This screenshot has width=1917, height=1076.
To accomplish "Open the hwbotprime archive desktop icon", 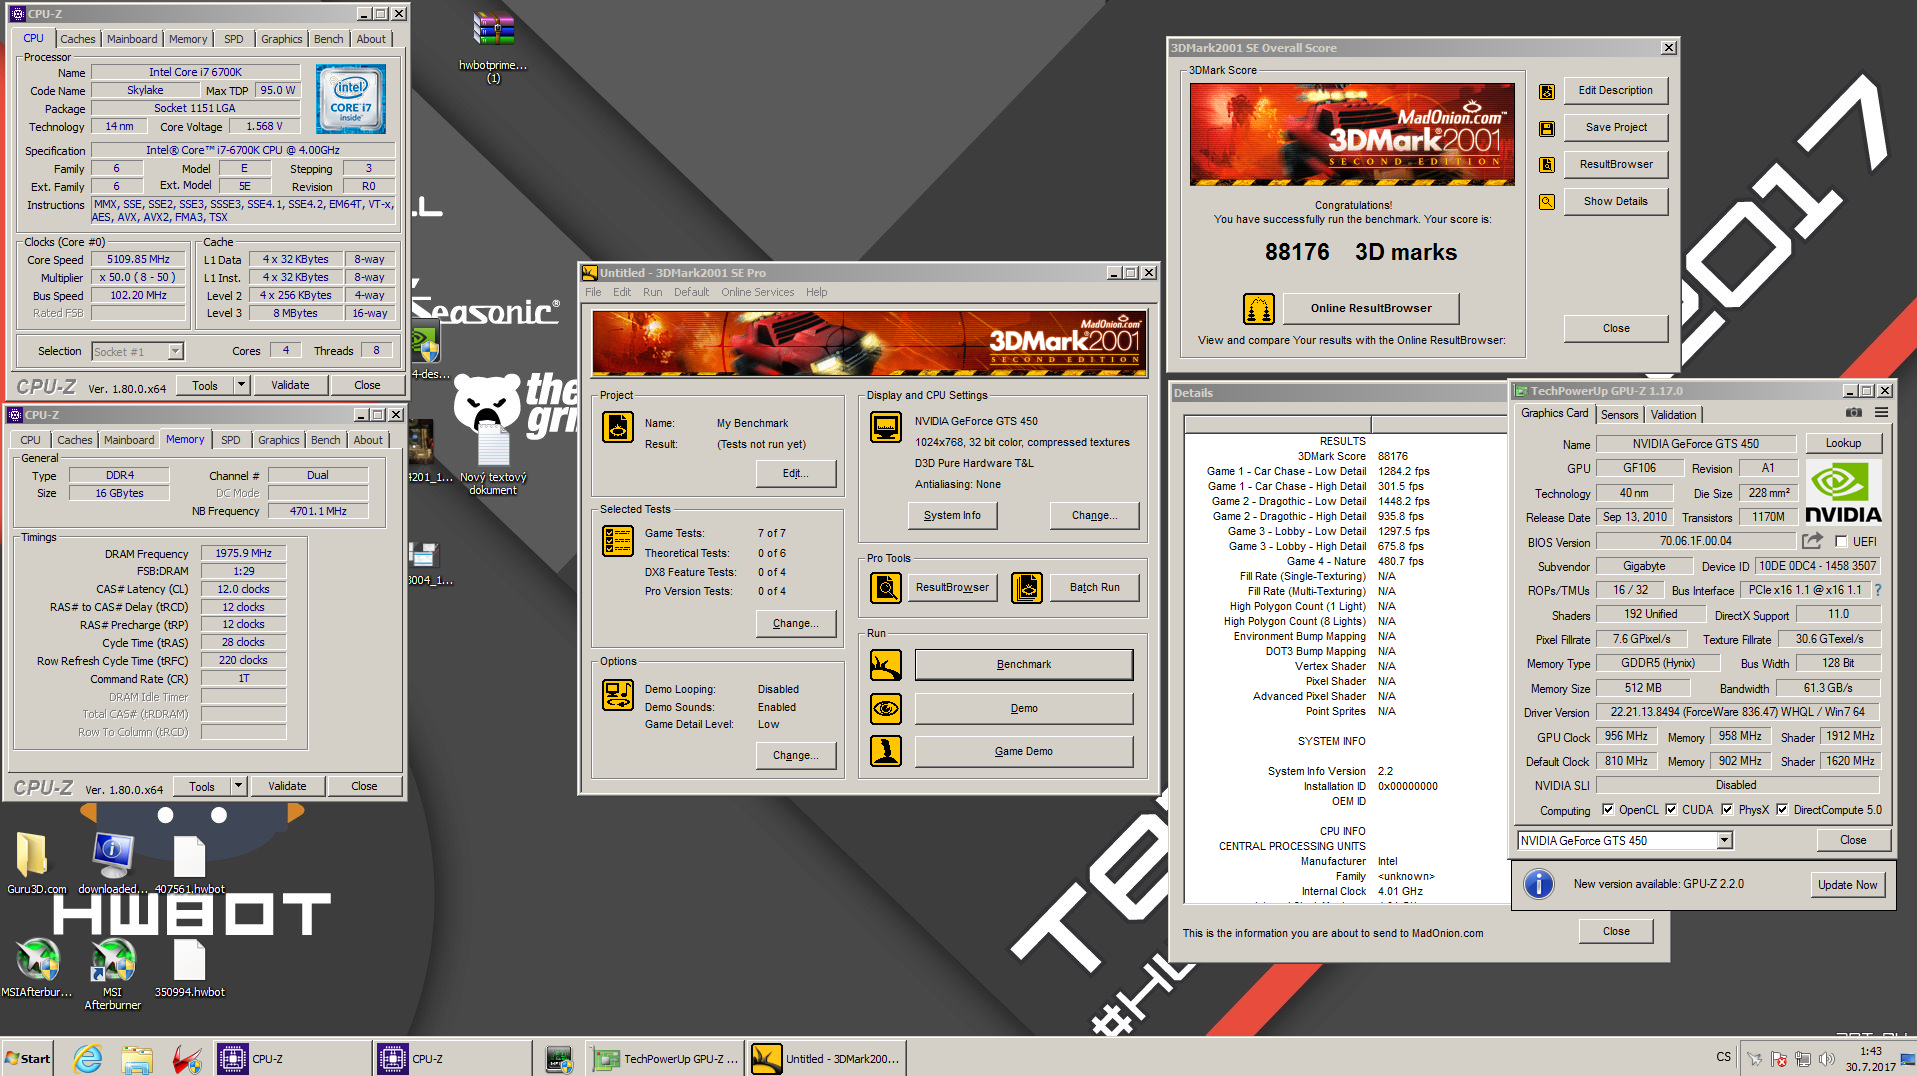I will click(x=493, y=48).
